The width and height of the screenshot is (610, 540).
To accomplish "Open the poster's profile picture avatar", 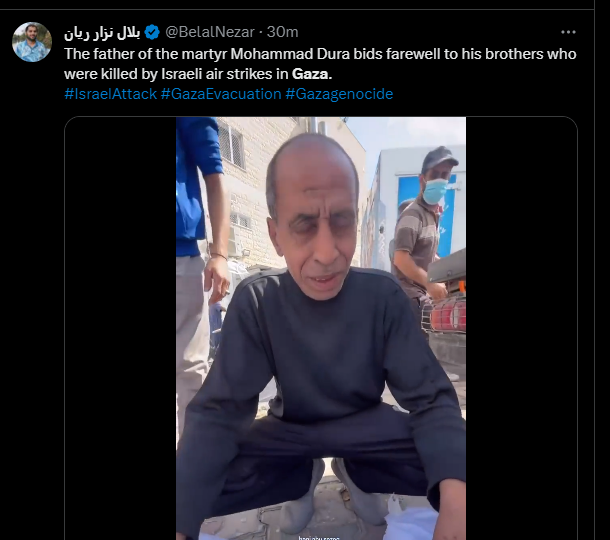I will click(32, 42).
